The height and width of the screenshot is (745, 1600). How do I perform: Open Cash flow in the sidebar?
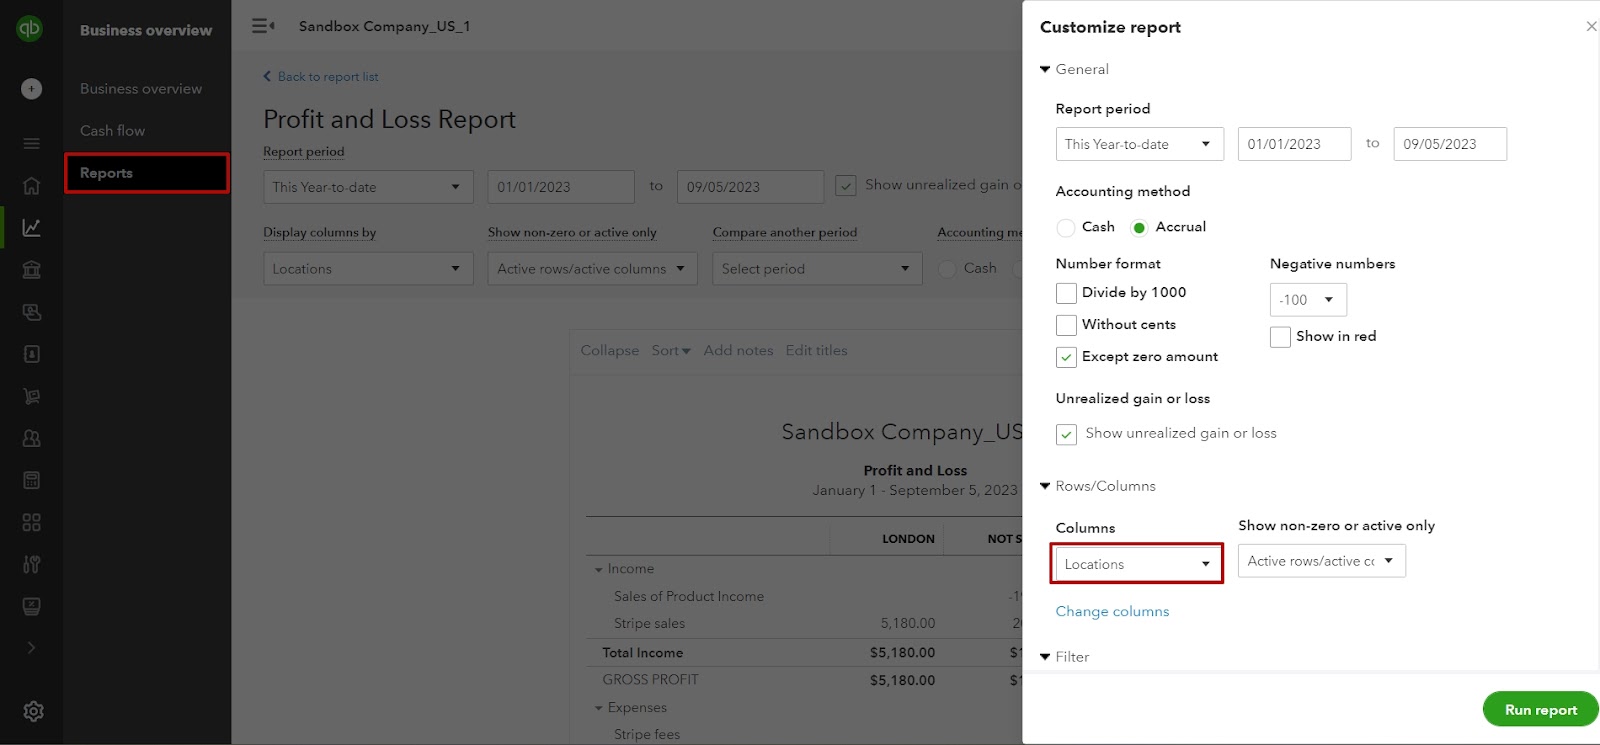(113, 131)
